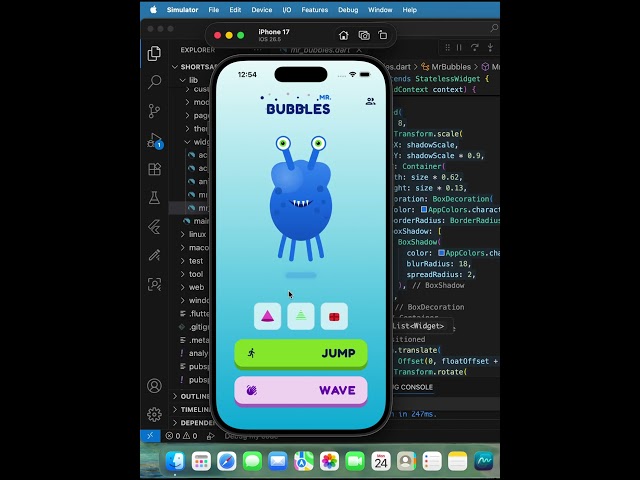The image size is (640, 480).
Task: Open Launchpad from the Dock
Action: (201, 462)
